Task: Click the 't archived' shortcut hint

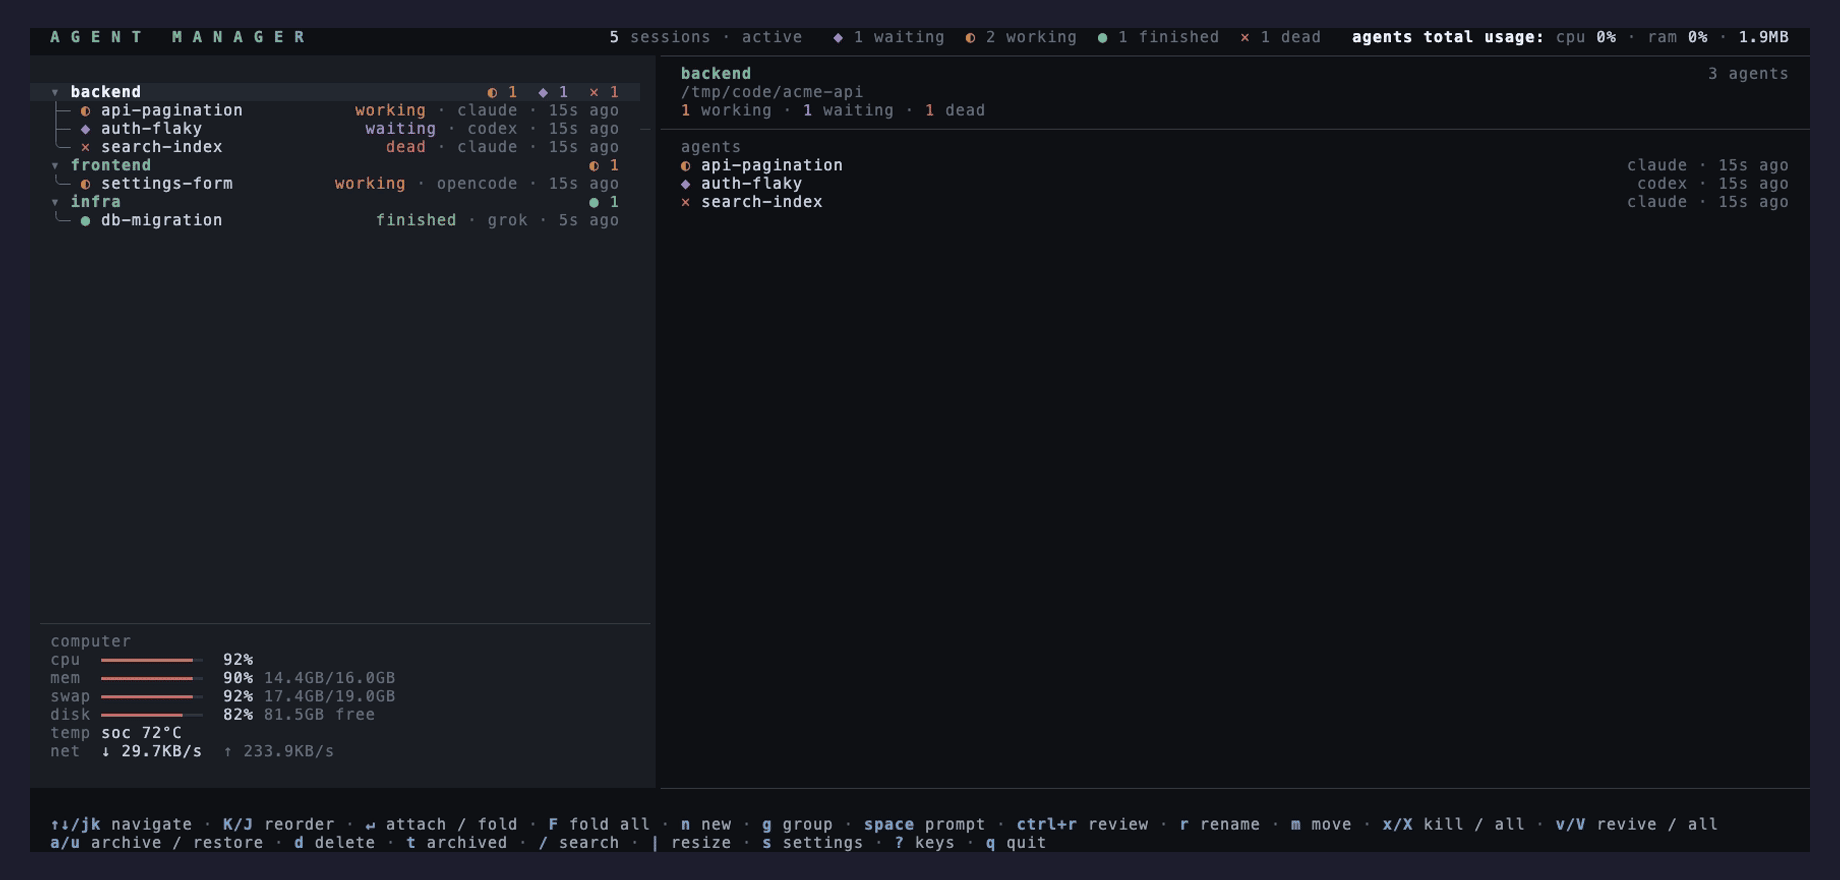Action: (456, 843)
